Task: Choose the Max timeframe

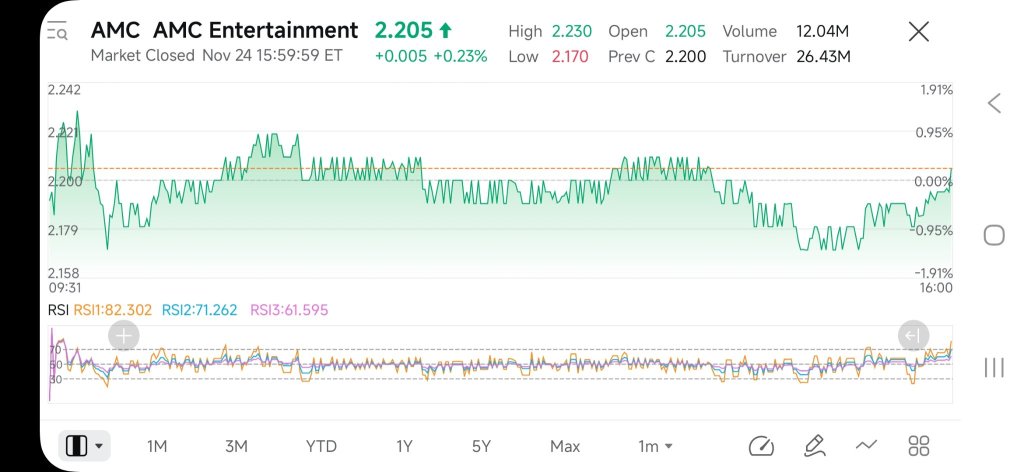Action: click(565, 447)
